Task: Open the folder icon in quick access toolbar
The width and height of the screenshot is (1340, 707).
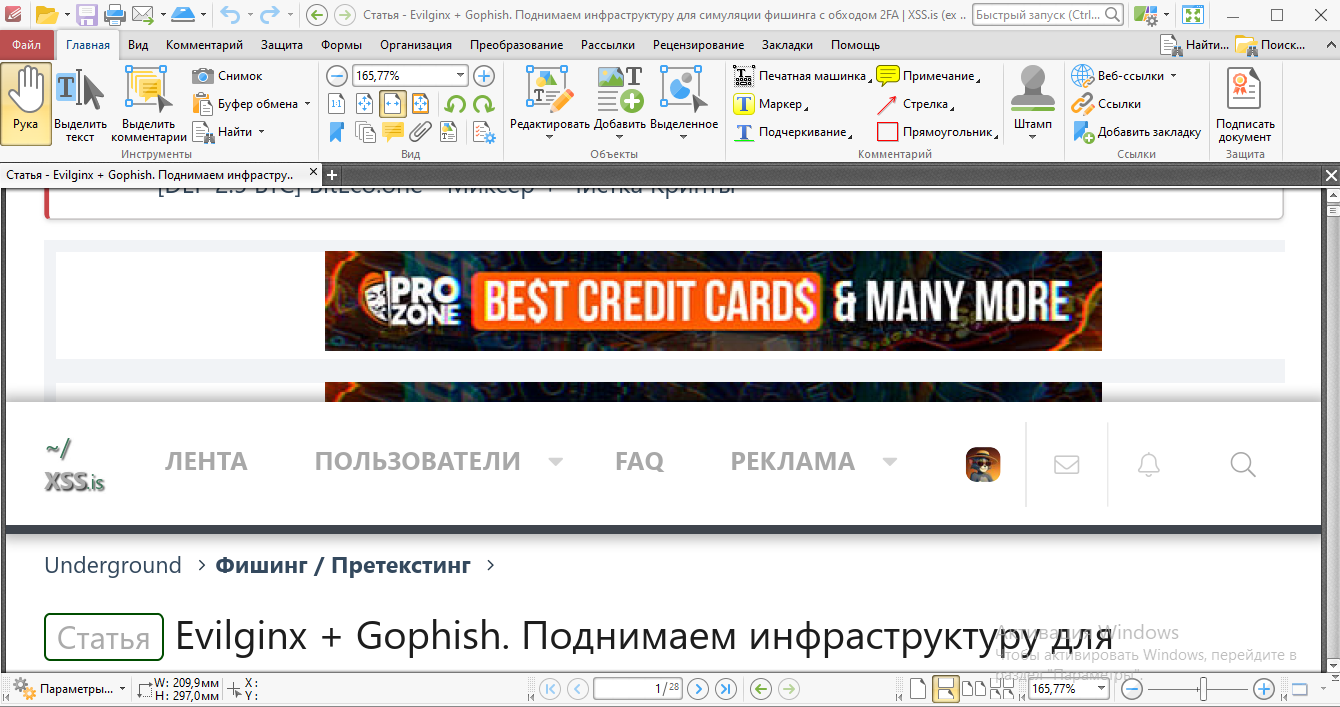Action: pos(47,15)
